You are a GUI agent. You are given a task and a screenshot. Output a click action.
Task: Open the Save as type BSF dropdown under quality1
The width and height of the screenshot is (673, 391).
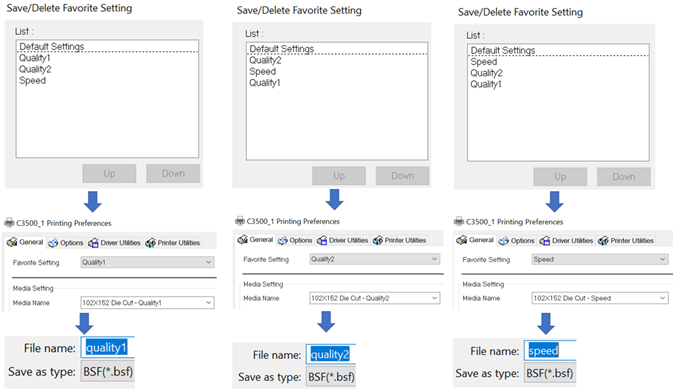click(x=108, y=371)
